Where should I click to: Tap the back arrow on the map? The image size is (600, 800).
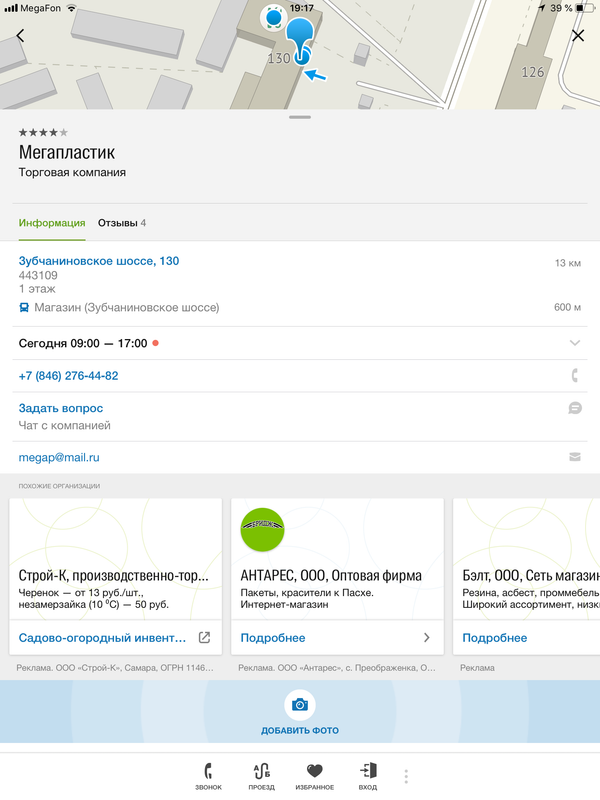click(20, 36)
